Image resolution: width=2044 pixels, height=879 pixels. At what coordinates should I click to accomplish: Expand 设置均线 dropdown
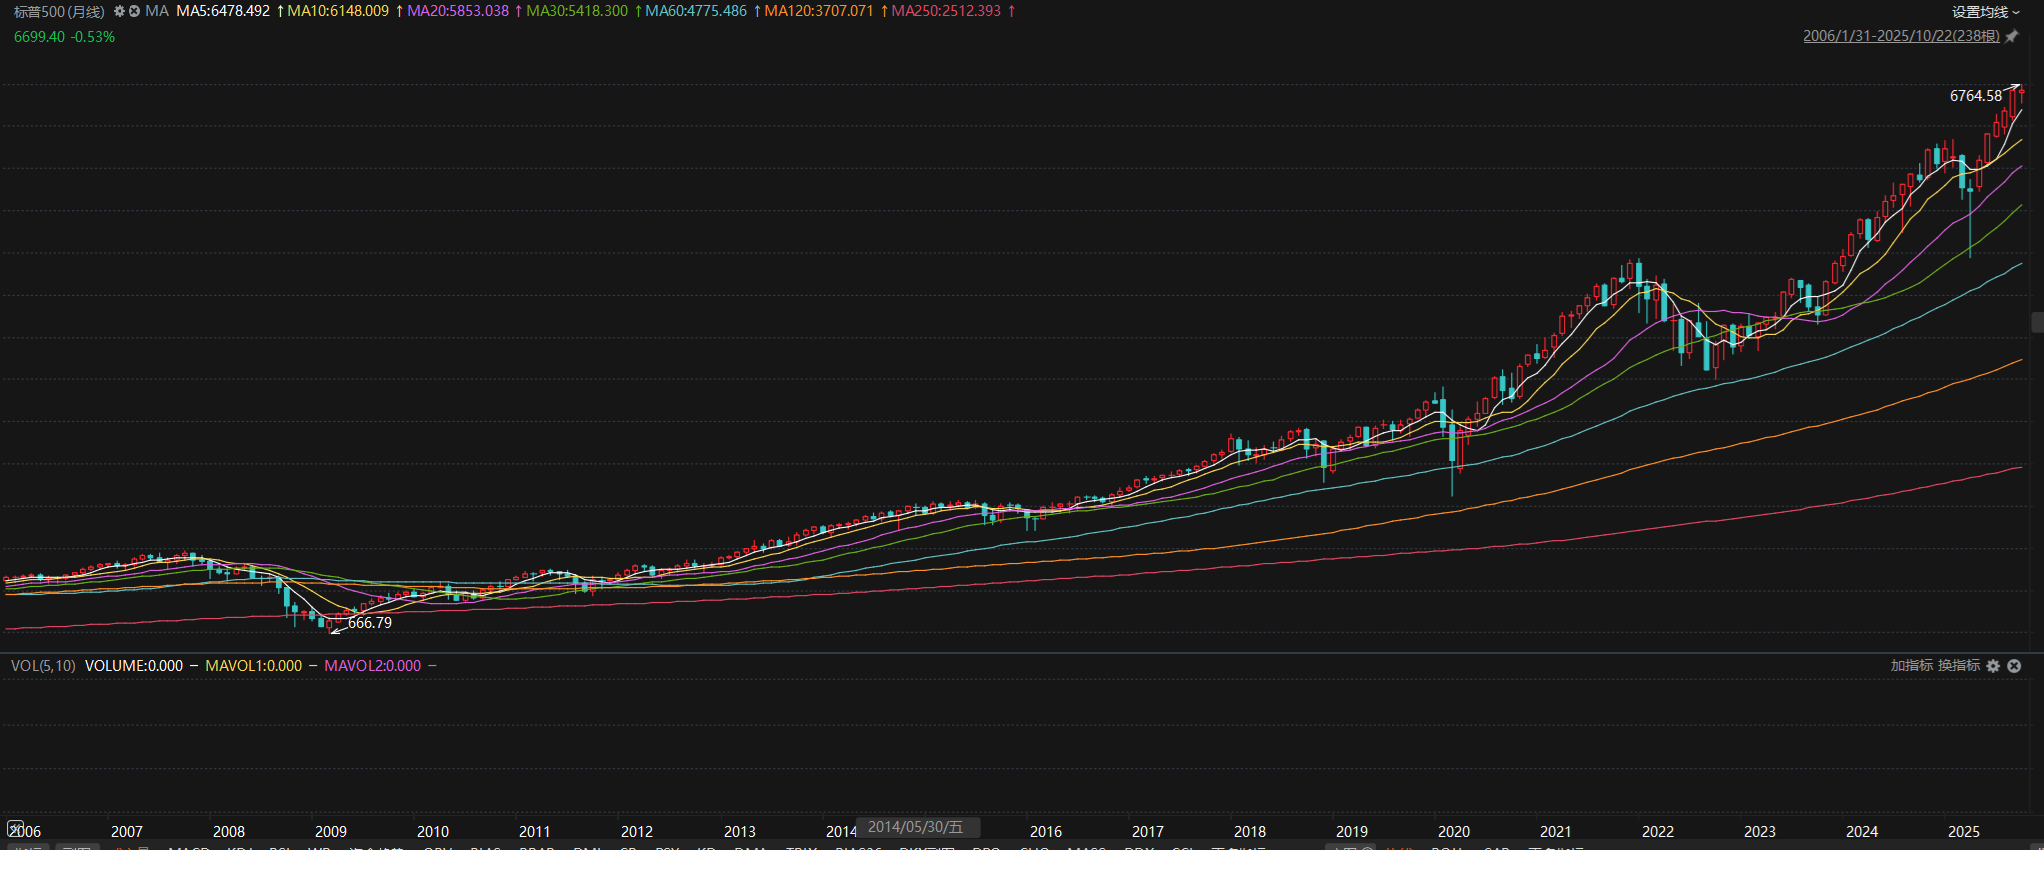(1986, 12)
